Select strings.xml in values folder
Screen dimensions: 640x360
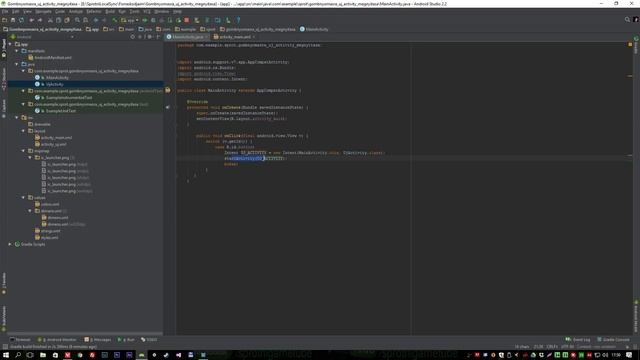tap(48, 231)
